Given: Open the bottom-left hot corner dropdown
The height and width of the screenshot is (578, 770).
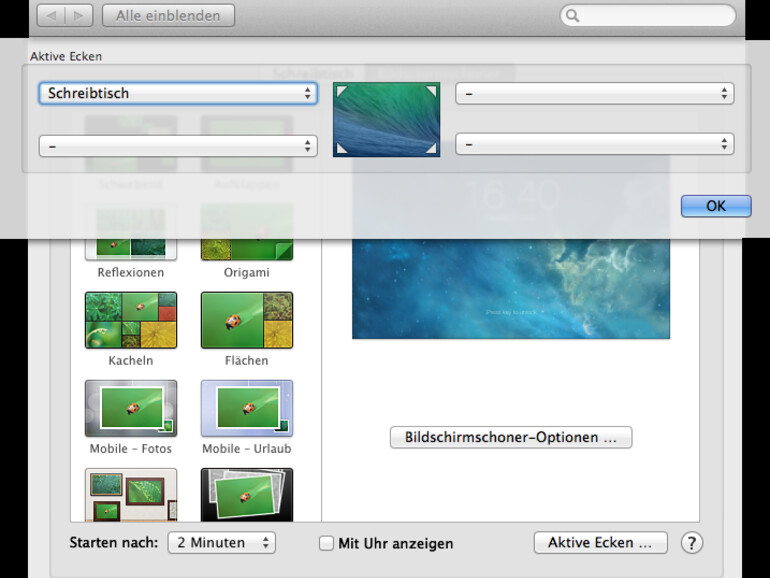Looking at the screenshot, I should (178, 146).
